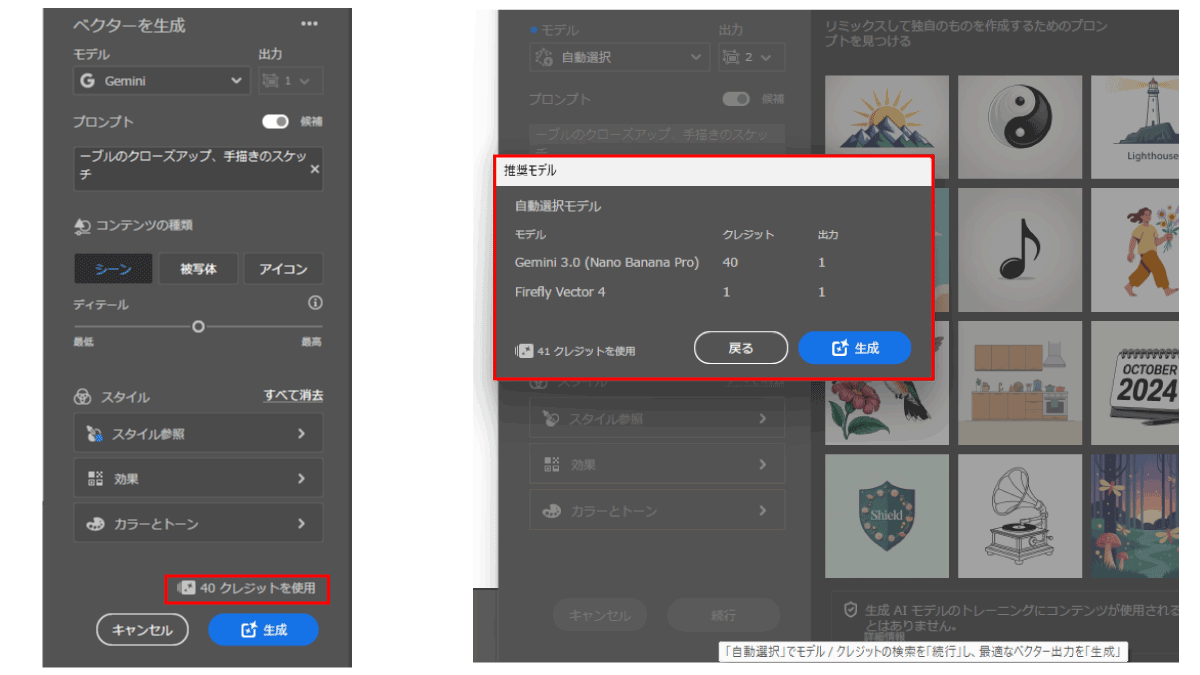The height and width of the screenshot is (675, 1200).
Task: Click the dimmed 続行 button
Action: pyautogui.click(x=723, y=615)
